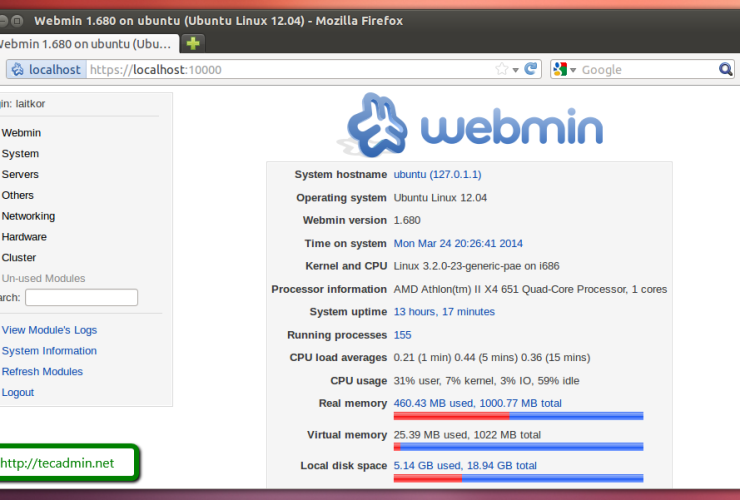Click the Google search engine icon
Viewport: 740px width, 500px height.
[x=561, y=69]
